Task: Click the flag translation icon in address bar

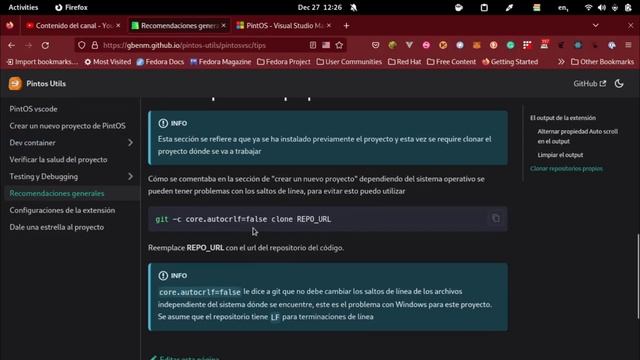Action: pos(326,45)
